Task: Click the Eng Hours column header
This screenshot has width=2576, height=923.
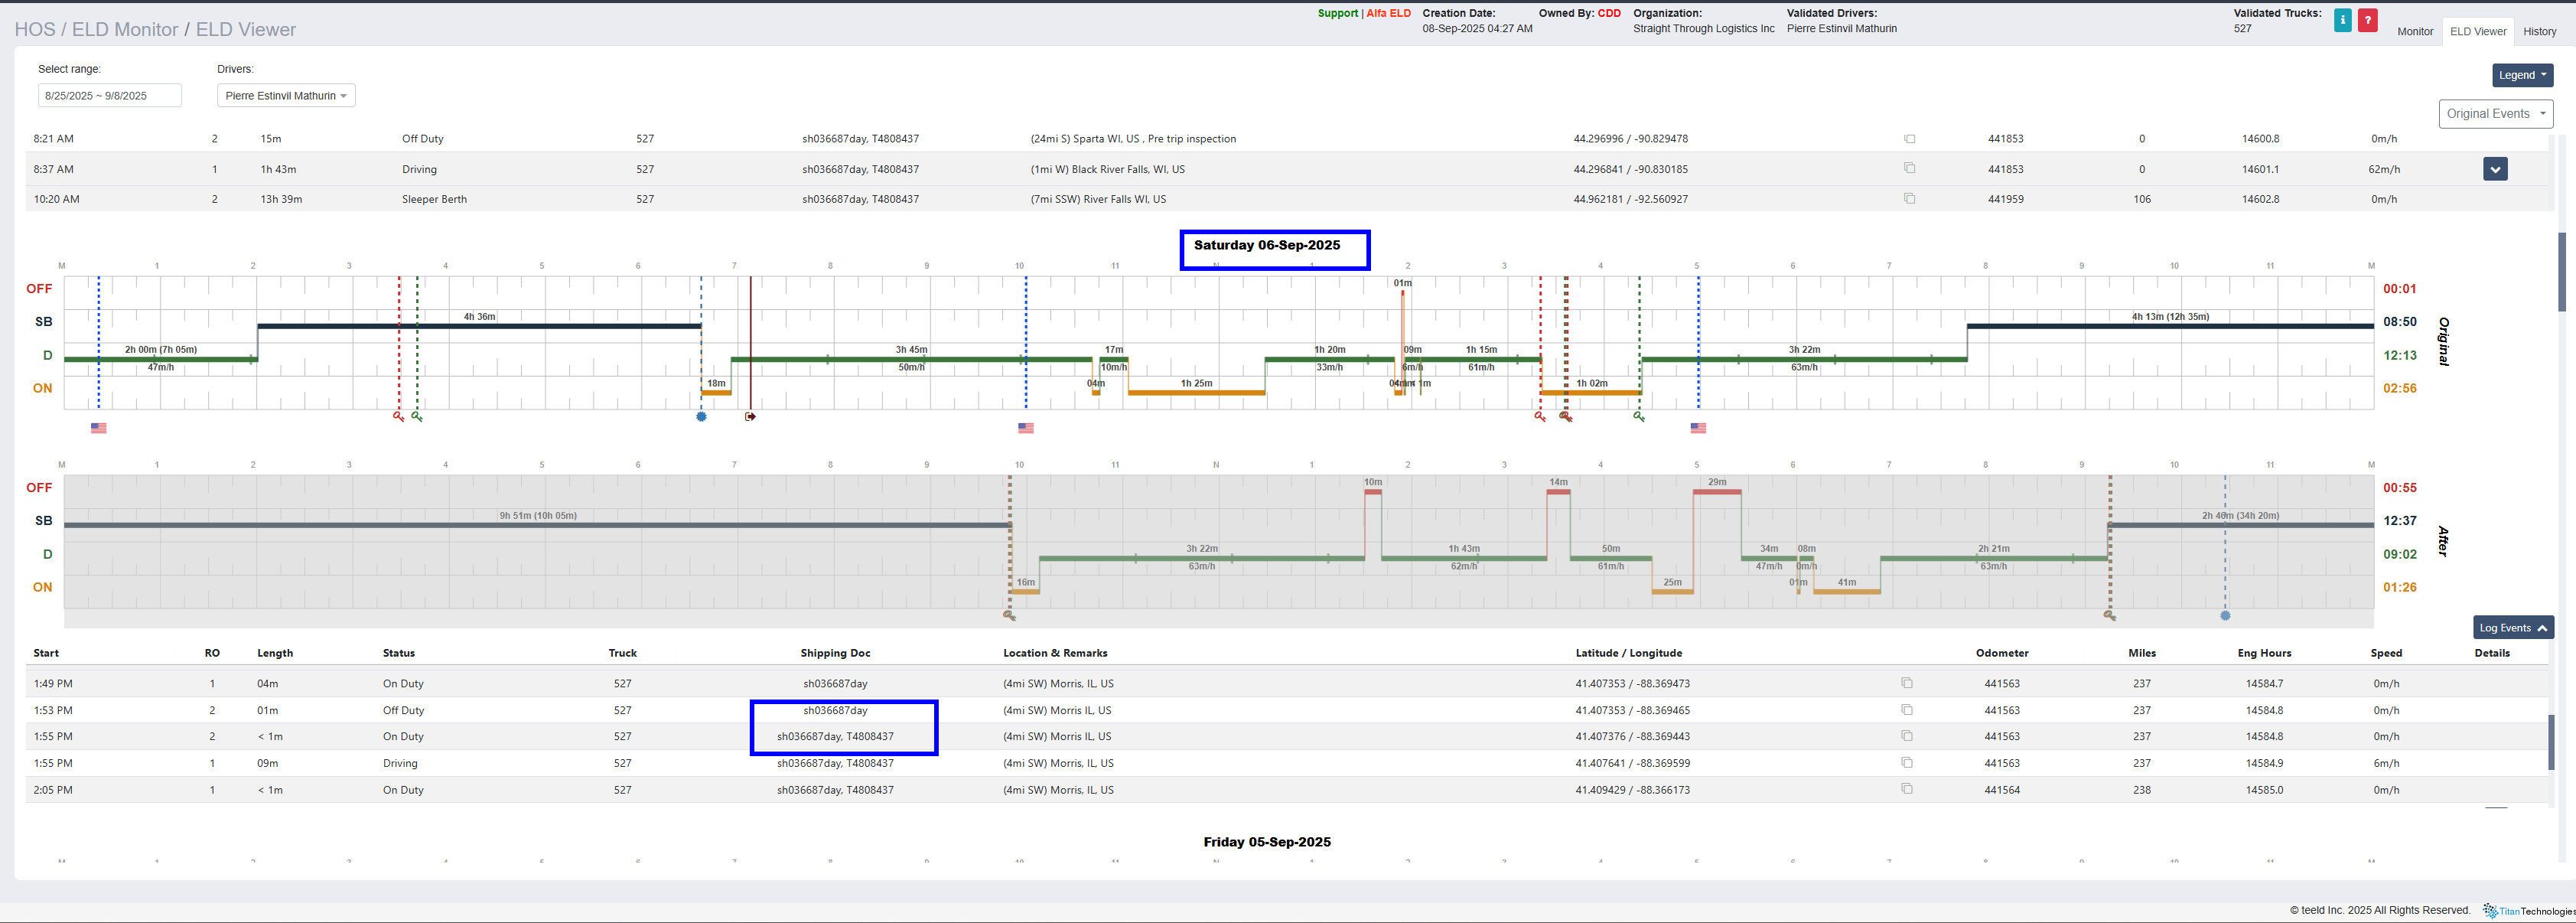Action: point(2264,653)
